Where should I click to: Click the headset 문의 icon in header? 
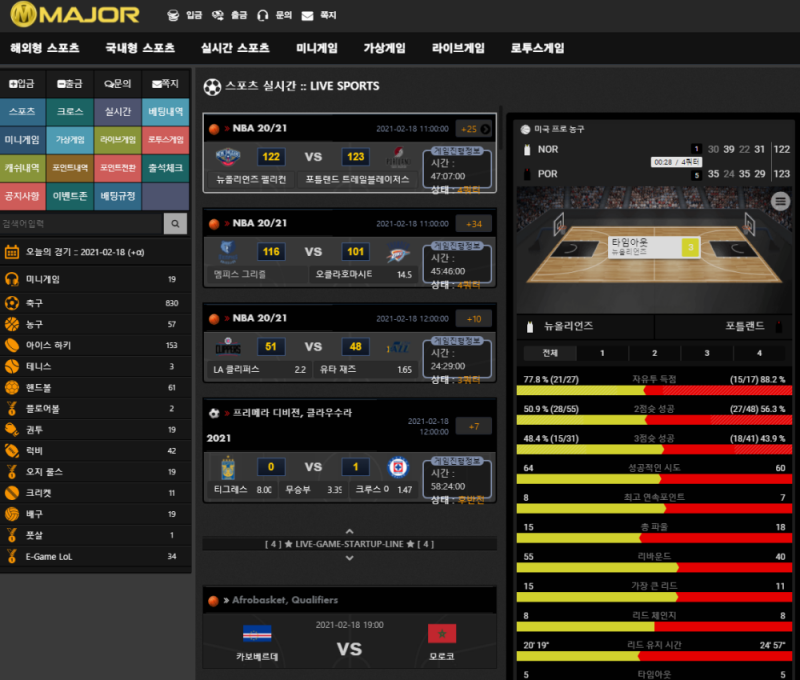262,16
